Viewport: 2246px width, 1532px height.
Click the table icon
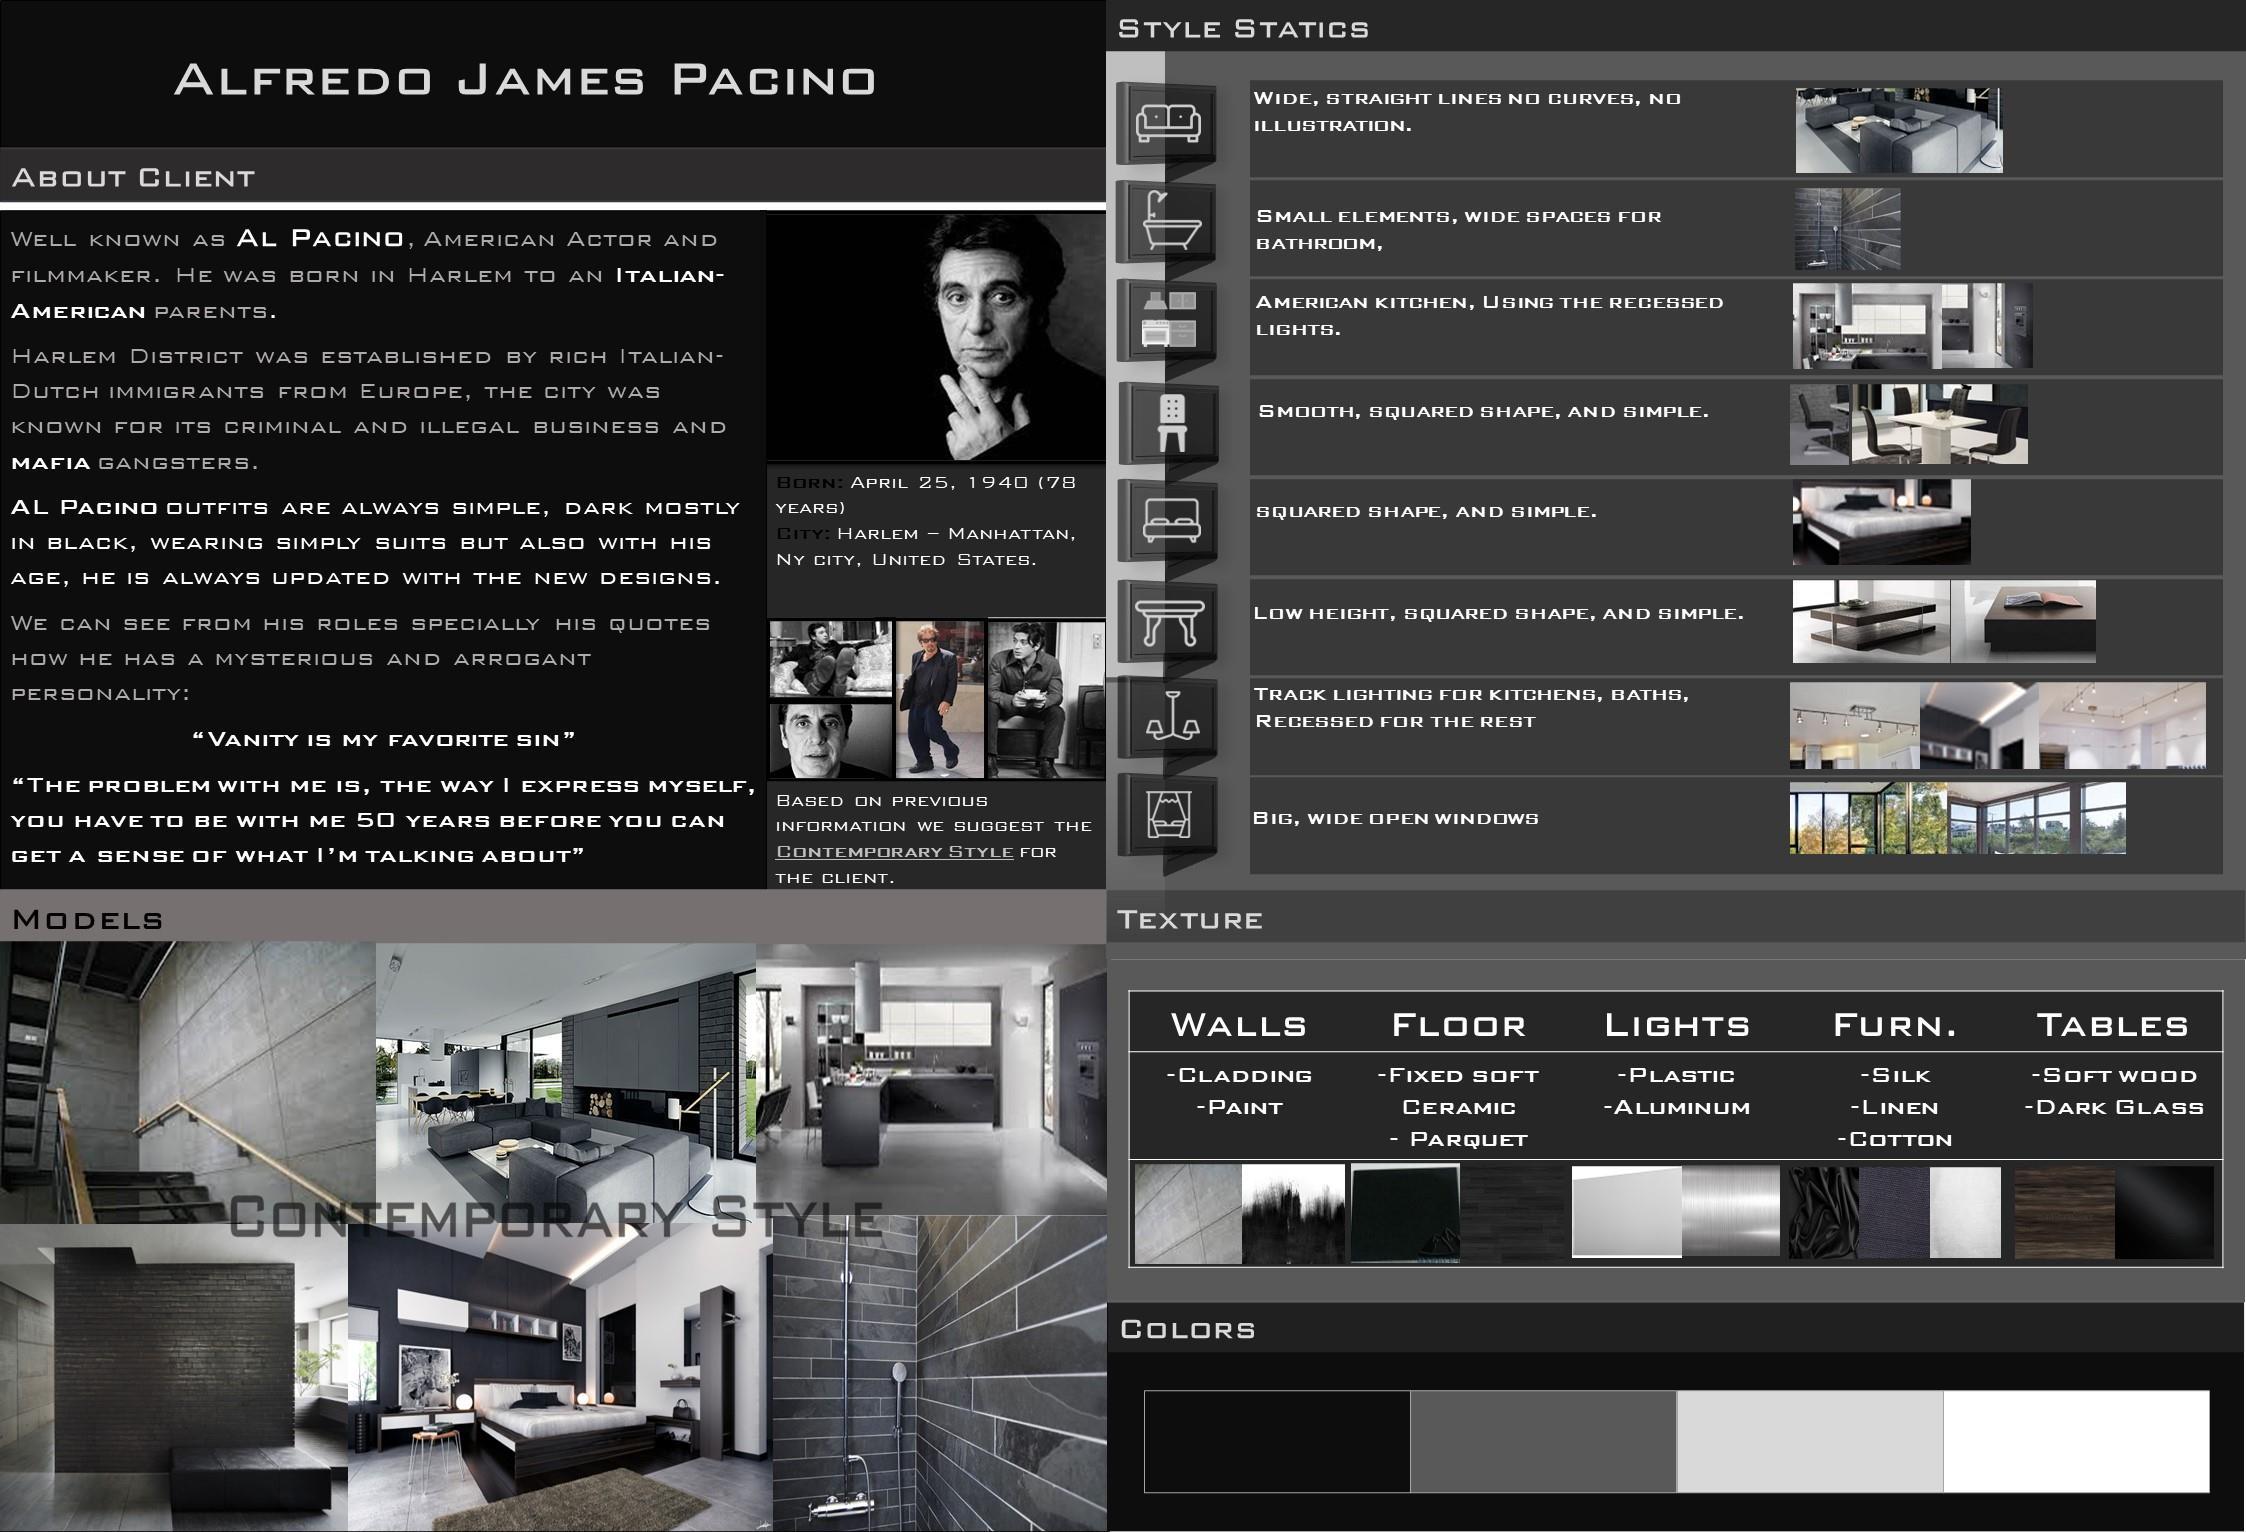(x=1168, y=621)
